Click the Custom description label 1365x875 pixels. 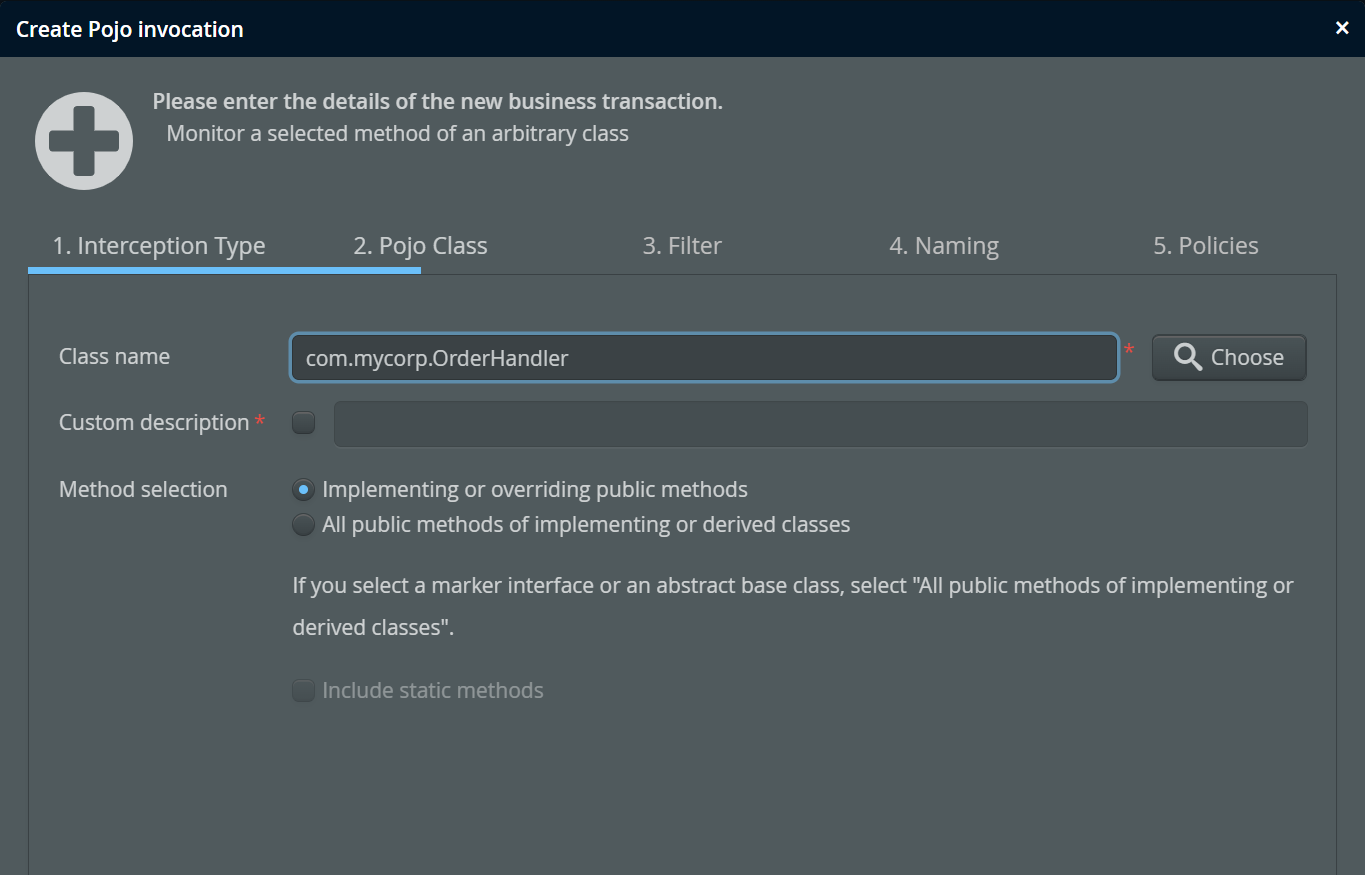coord(153,423)
